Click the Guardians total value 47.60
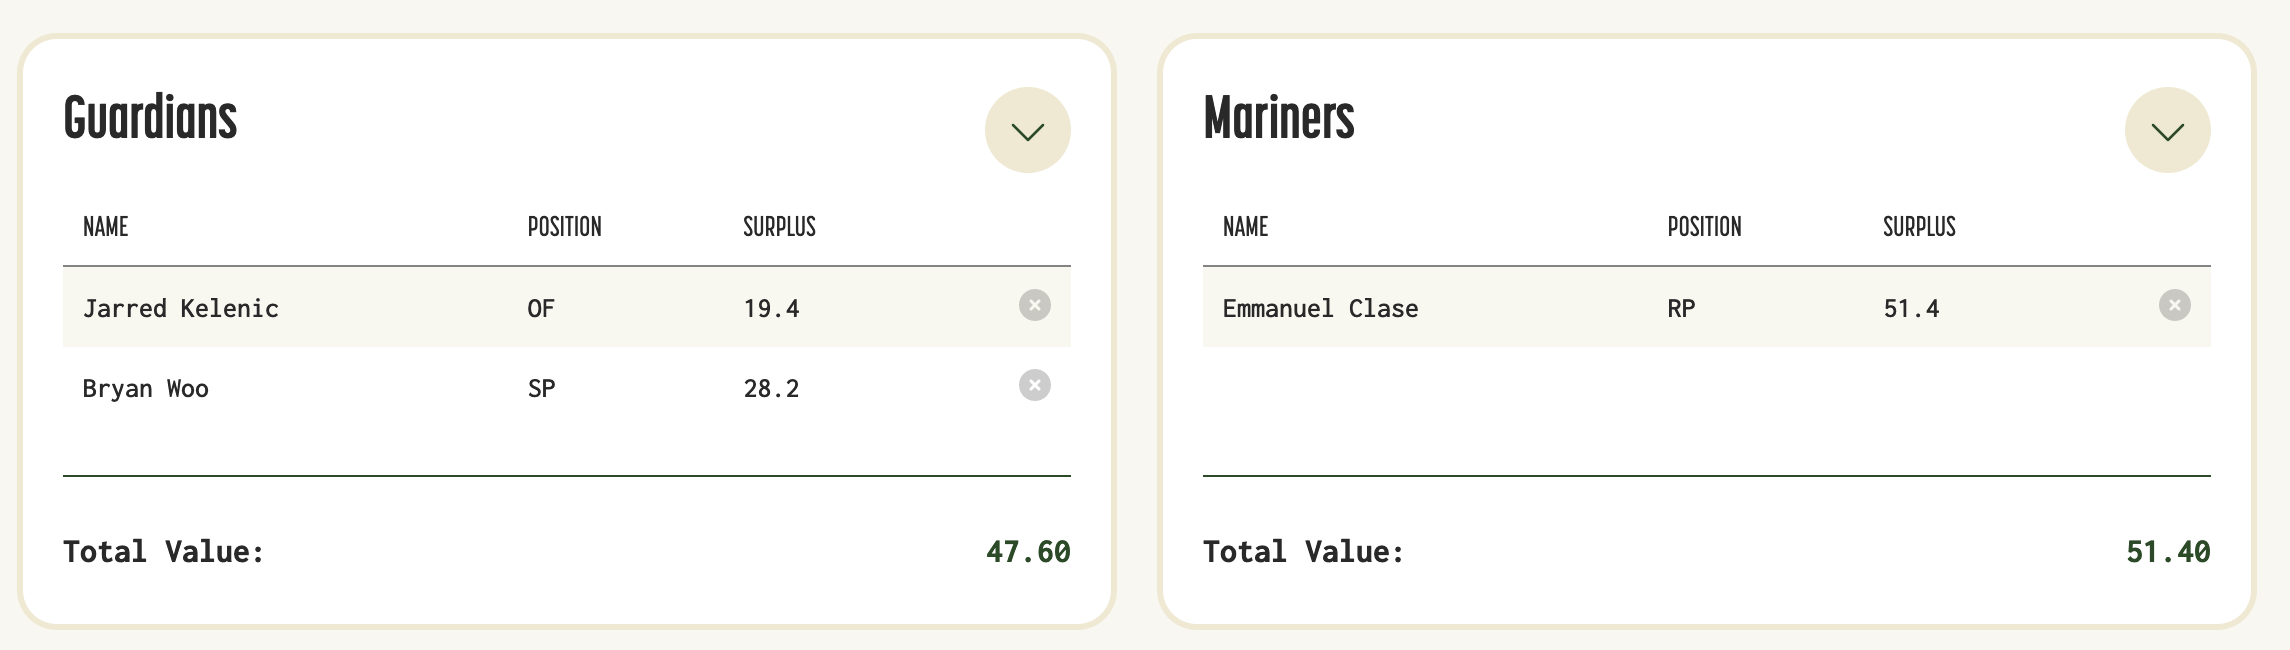Viewport: 2290px width, 650px height. [x=1027, y=552]
